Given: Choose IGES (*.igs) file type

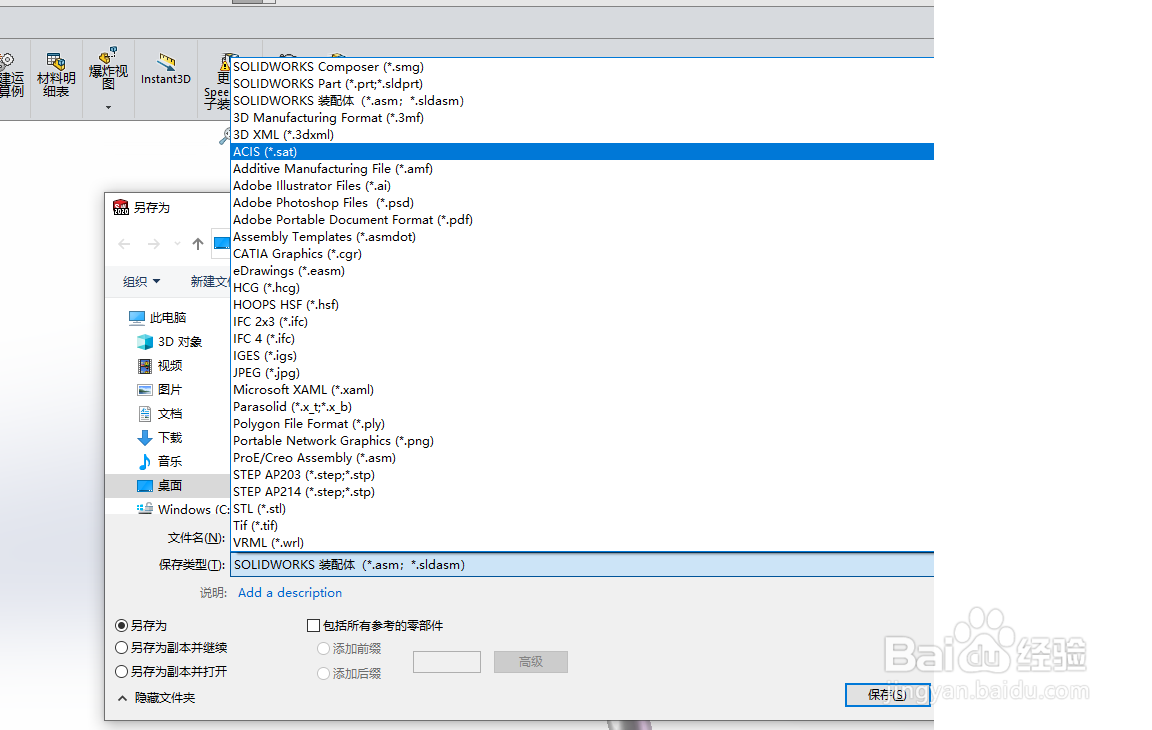Looking at the screenshot, I should 582,355.
